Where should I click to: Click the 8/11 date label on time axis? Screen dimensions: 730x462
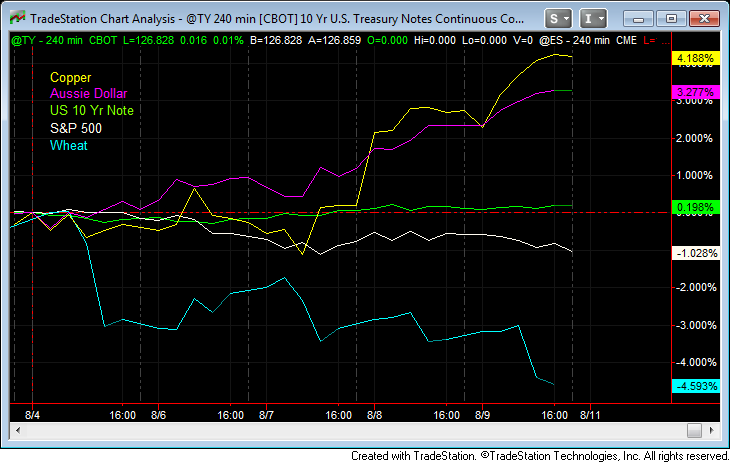(590, 415)
